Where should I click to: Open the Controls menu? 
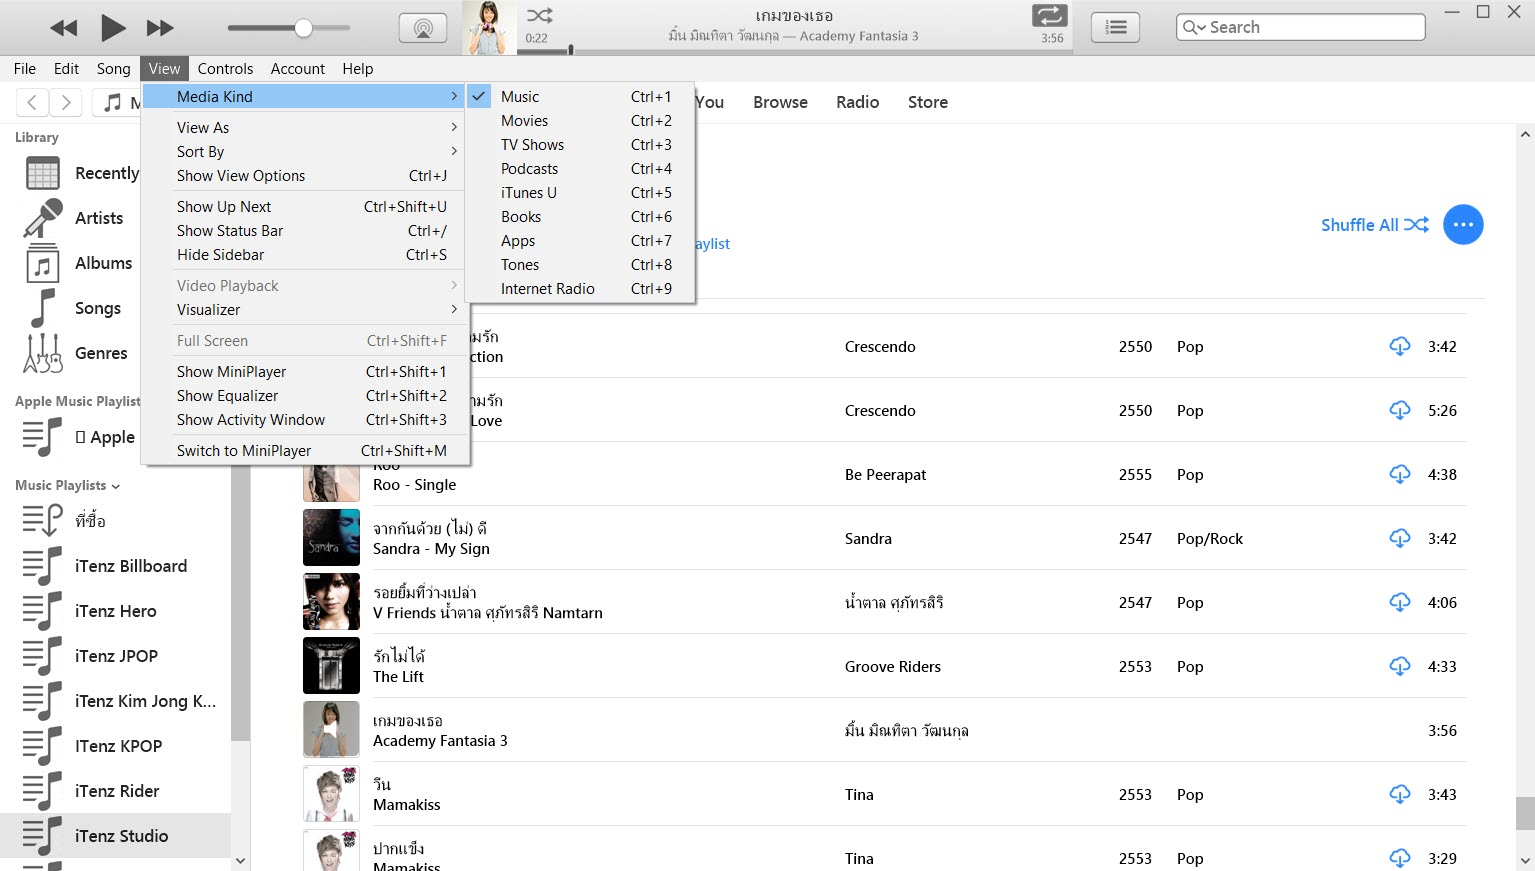(225, 68)
